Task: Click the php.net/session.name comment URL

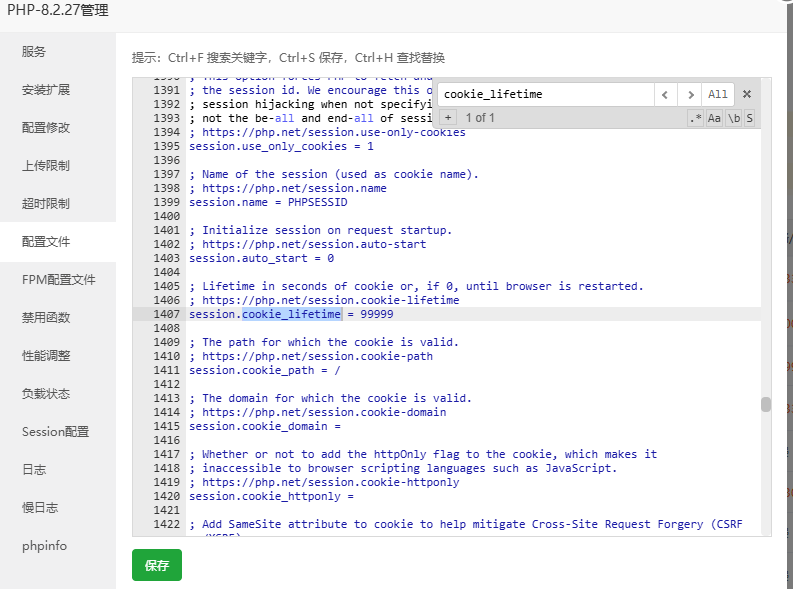Action: tap(294, 188)
